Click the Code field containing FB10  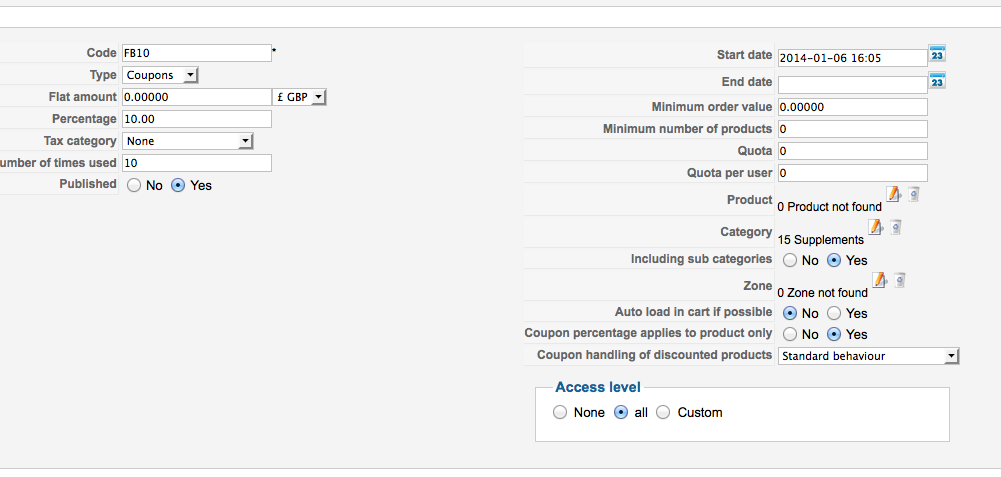pyautogui.click(x=196, y=53)
